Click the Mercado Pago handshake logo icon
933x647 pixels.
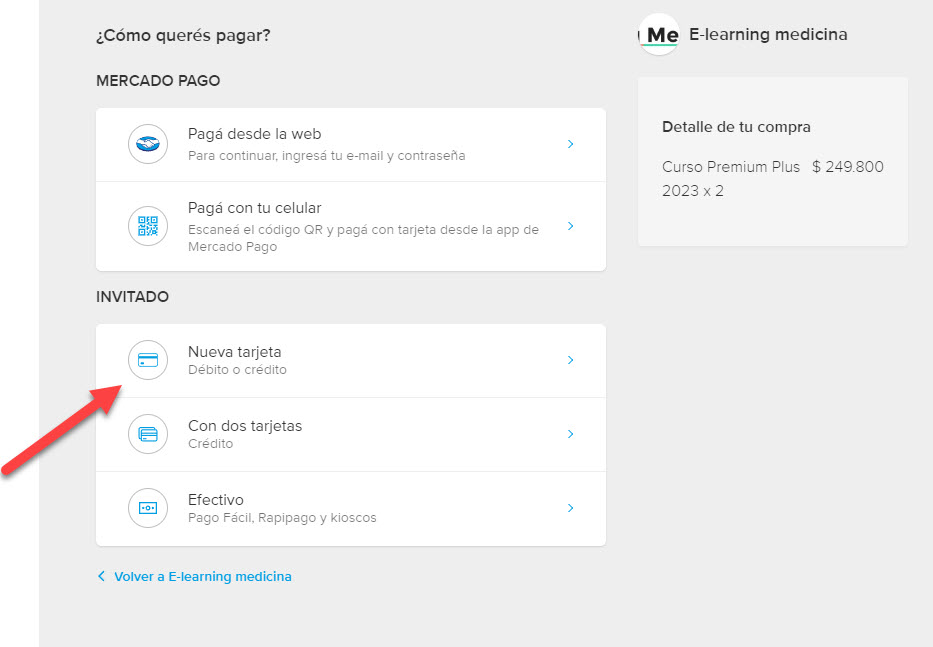click(148, 144)
